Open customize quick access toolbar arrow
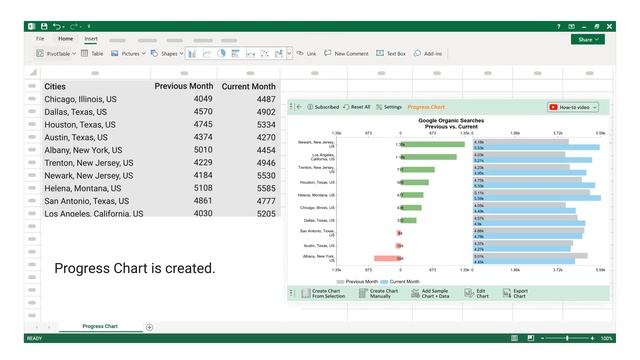640x360 pixels. coord(89,27)
